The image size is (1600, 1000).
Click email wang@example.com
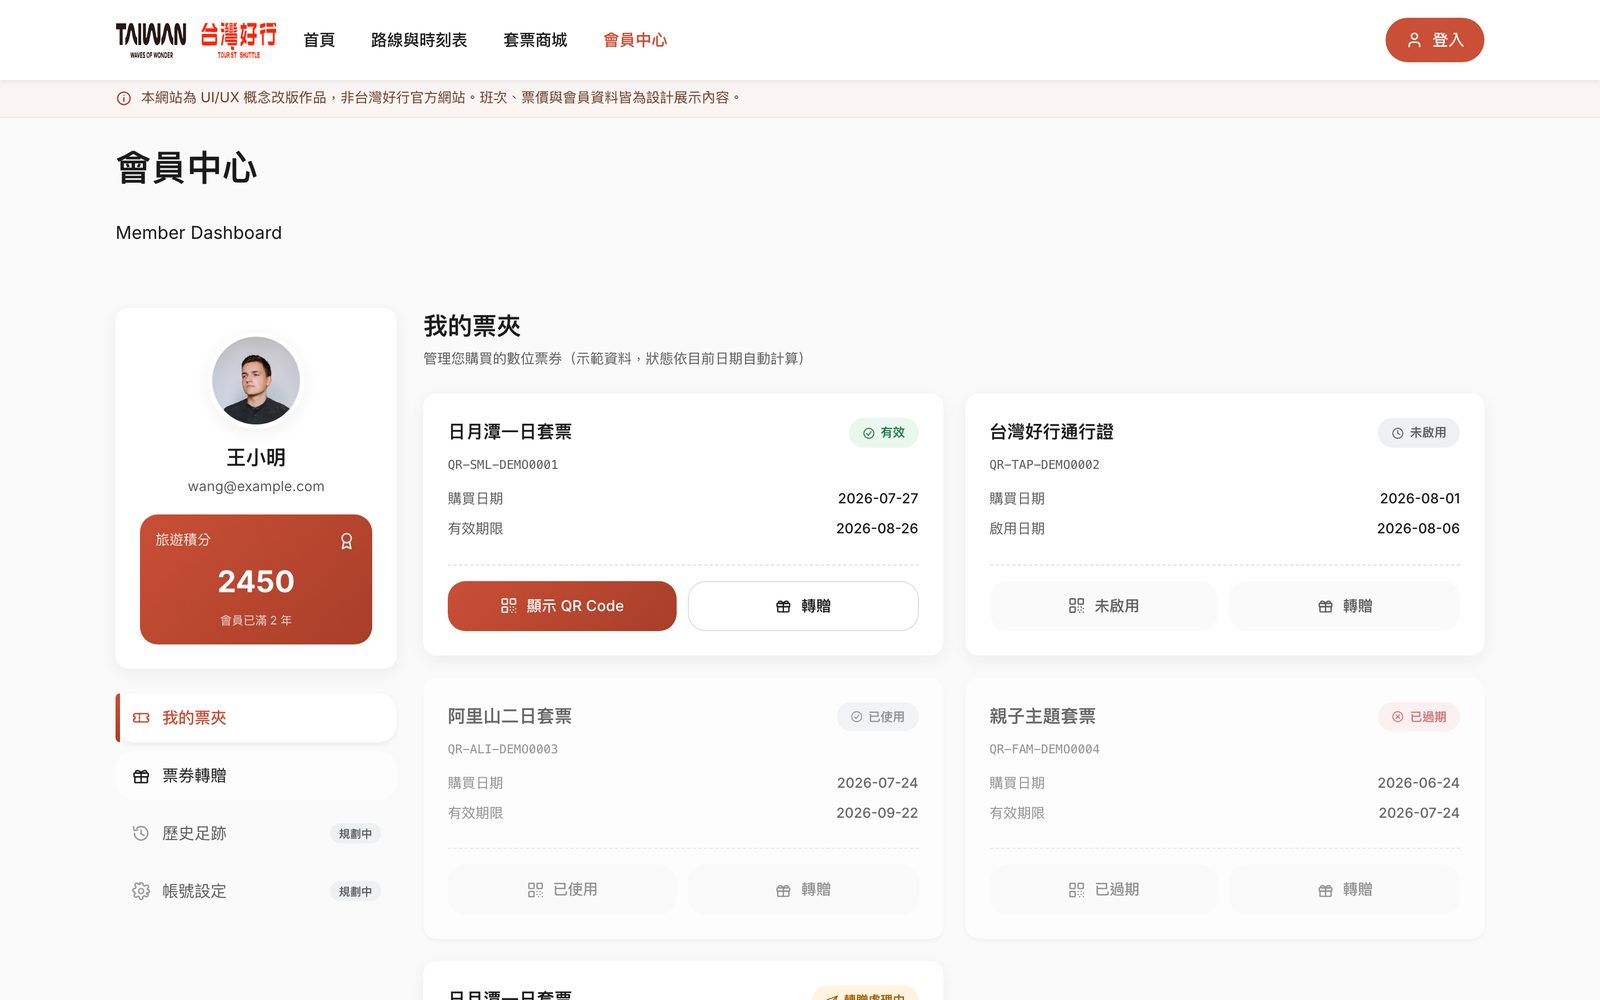point(256,487)
